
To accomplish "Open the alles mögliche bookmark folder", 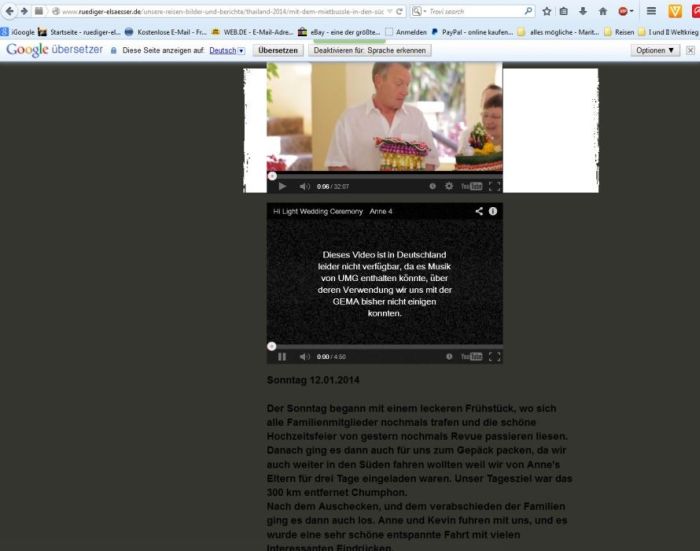I will tap(558, 32).
